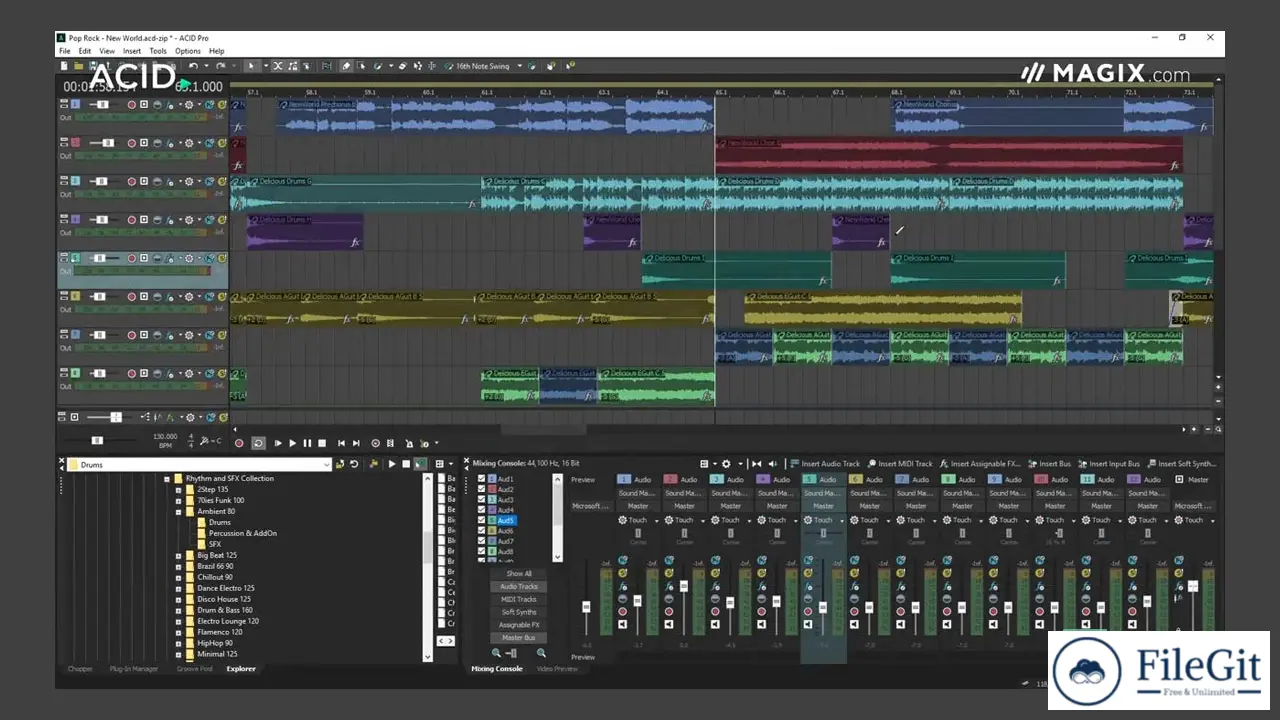
Task: Click Insert Audio Track in mixer toolbar
Action: pyautogui.click(x=825, y=464)
